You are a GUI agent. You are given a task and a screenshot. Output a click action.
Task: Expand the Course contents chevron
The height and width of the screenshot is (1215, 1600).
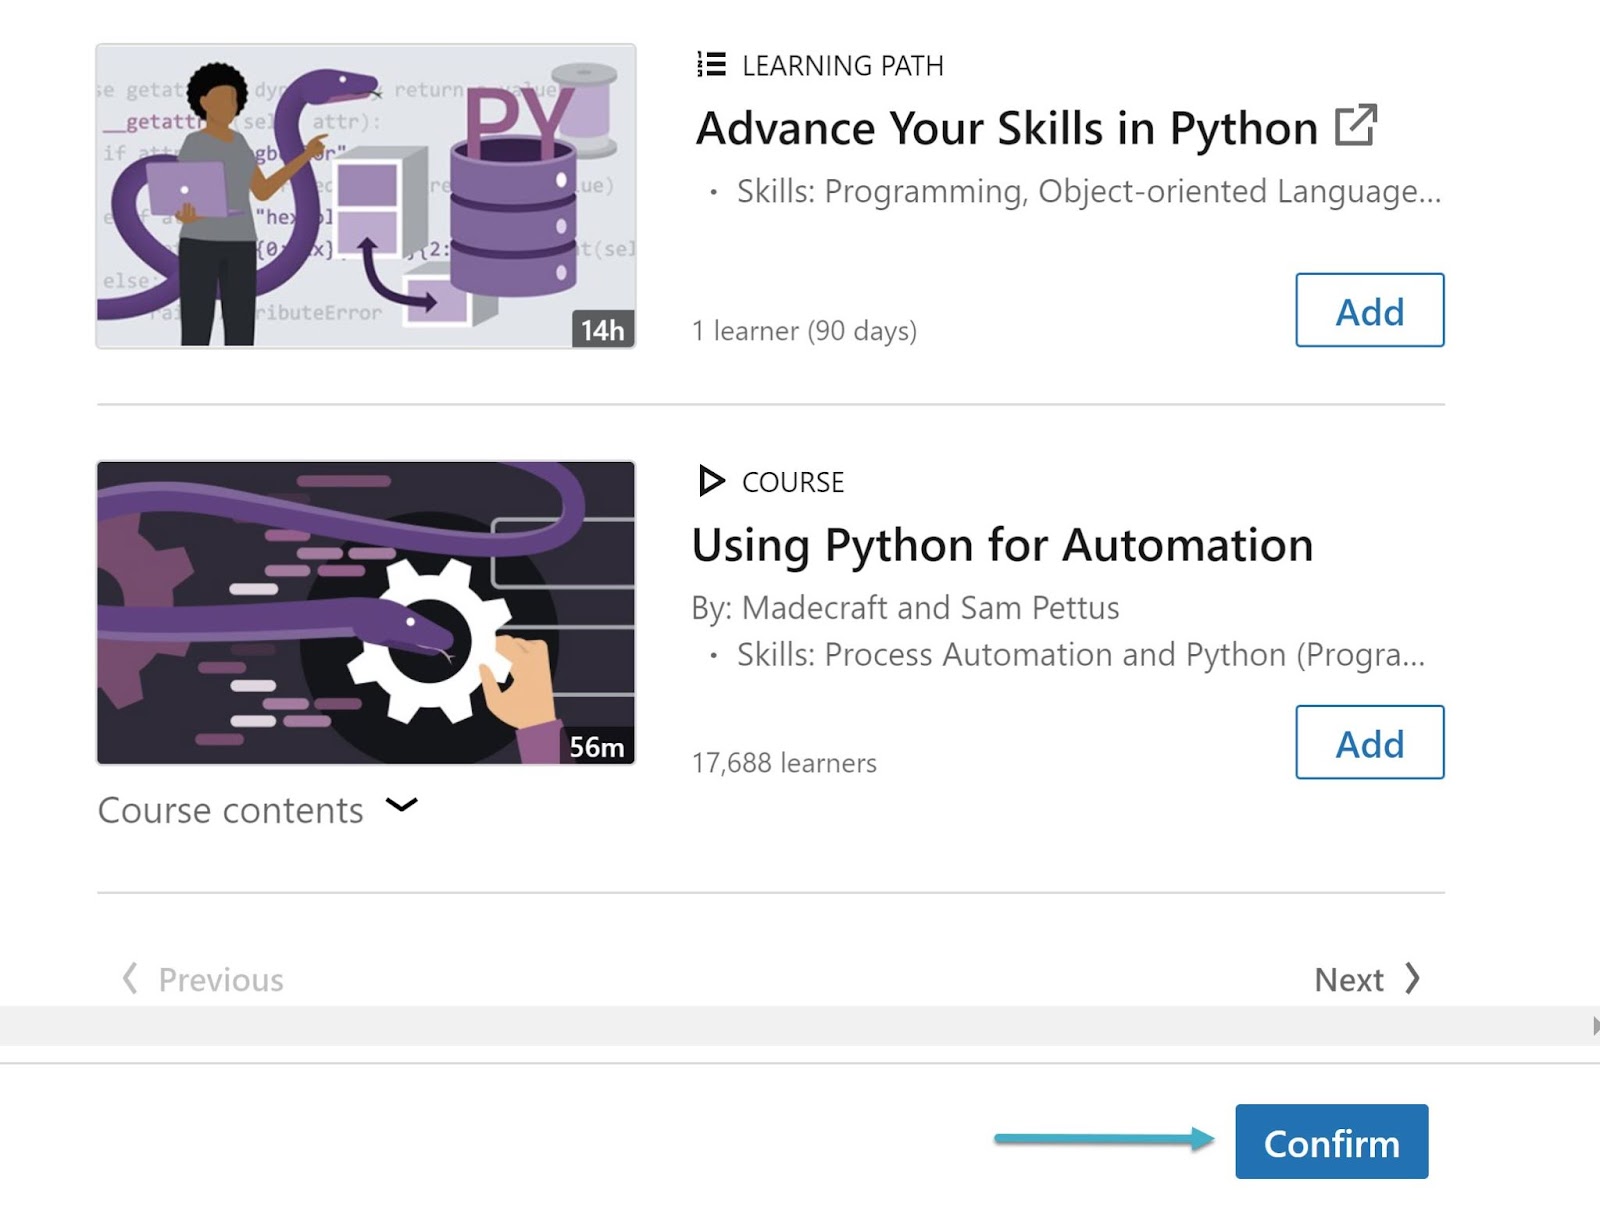coord(402,806)
